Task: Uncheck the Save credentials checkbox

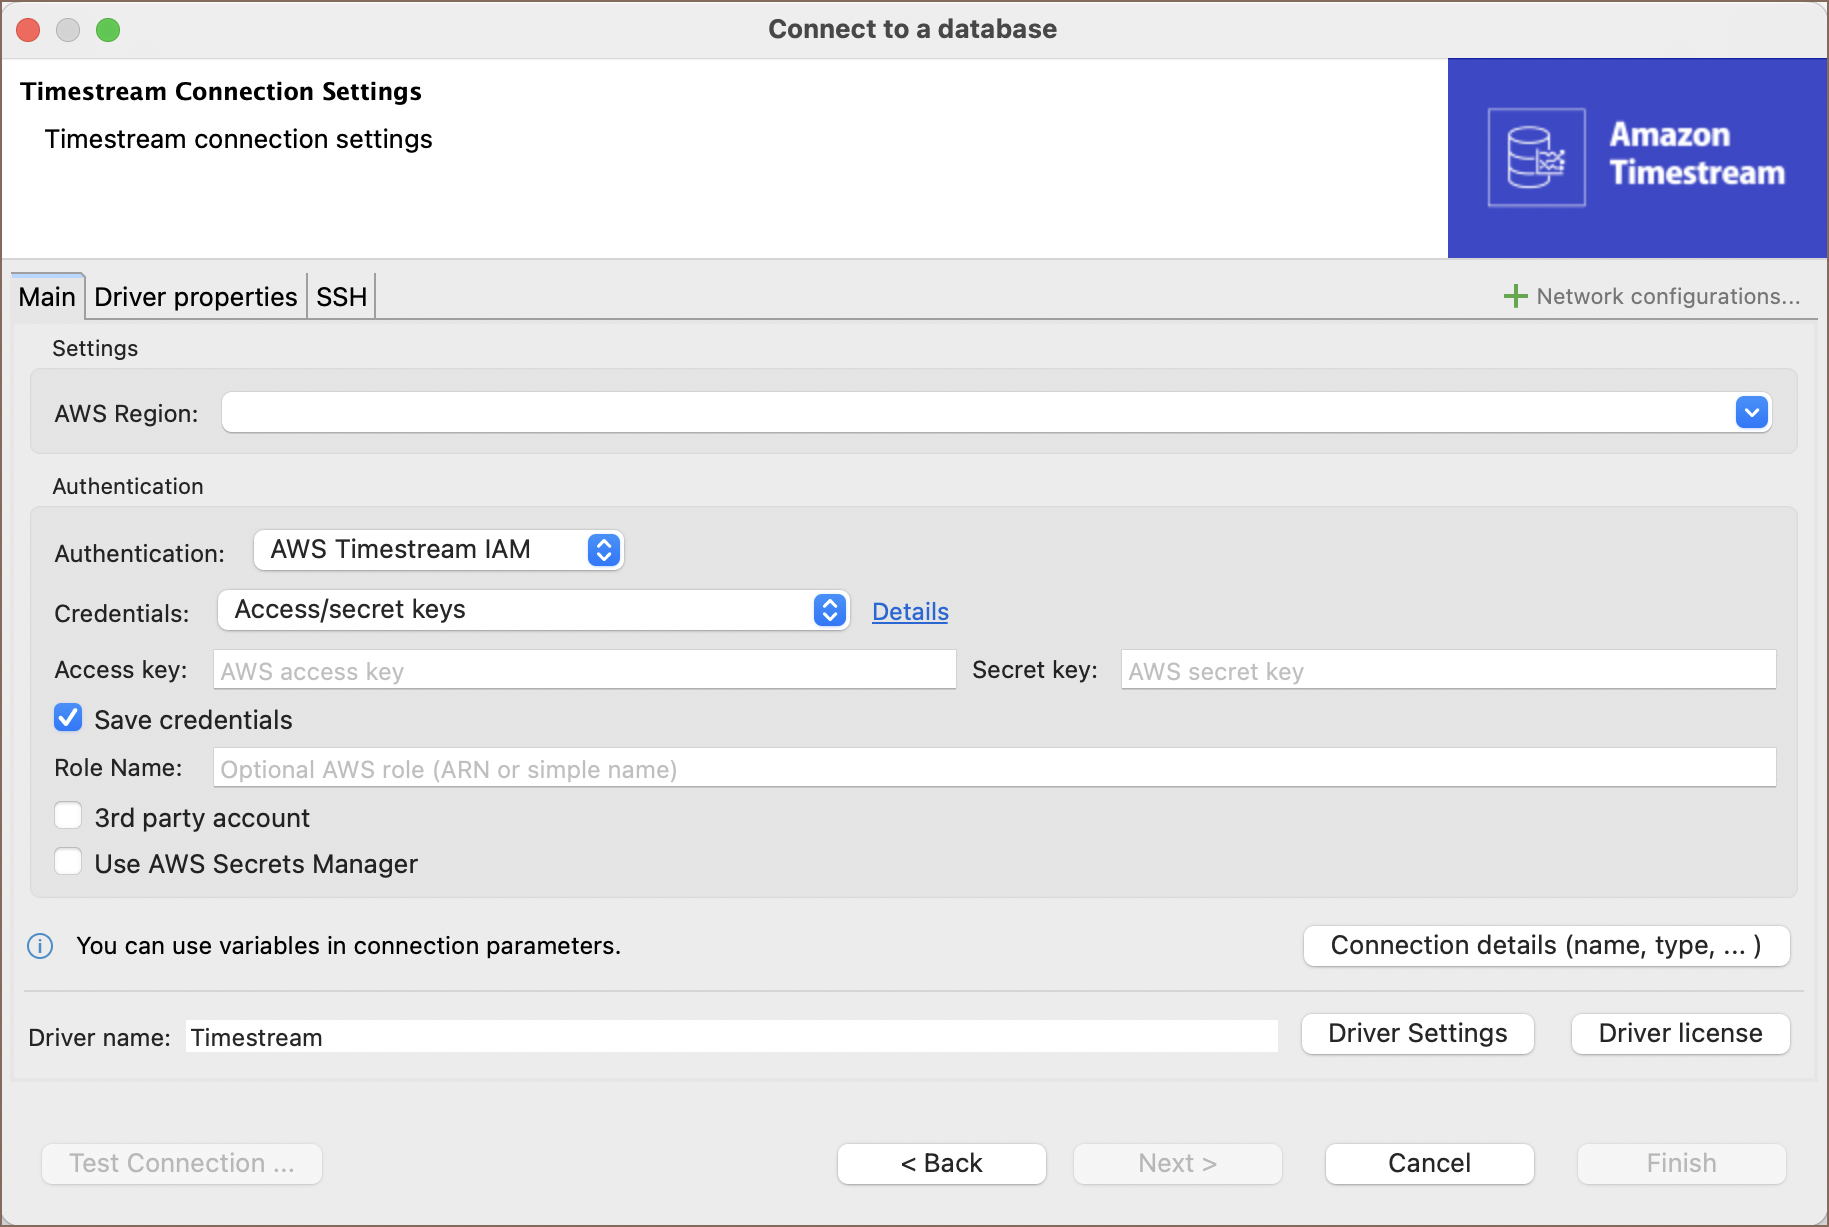Action: point(68,718)
